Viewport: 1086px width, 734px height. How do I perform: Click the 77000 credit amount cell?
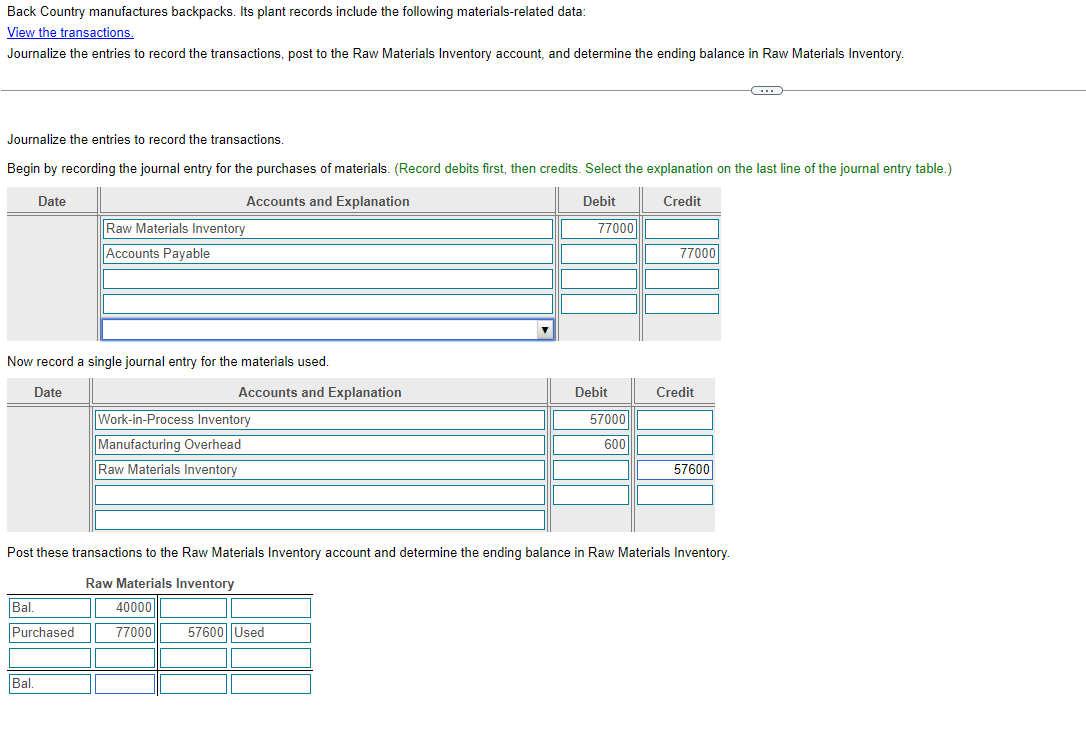(681, 253)
